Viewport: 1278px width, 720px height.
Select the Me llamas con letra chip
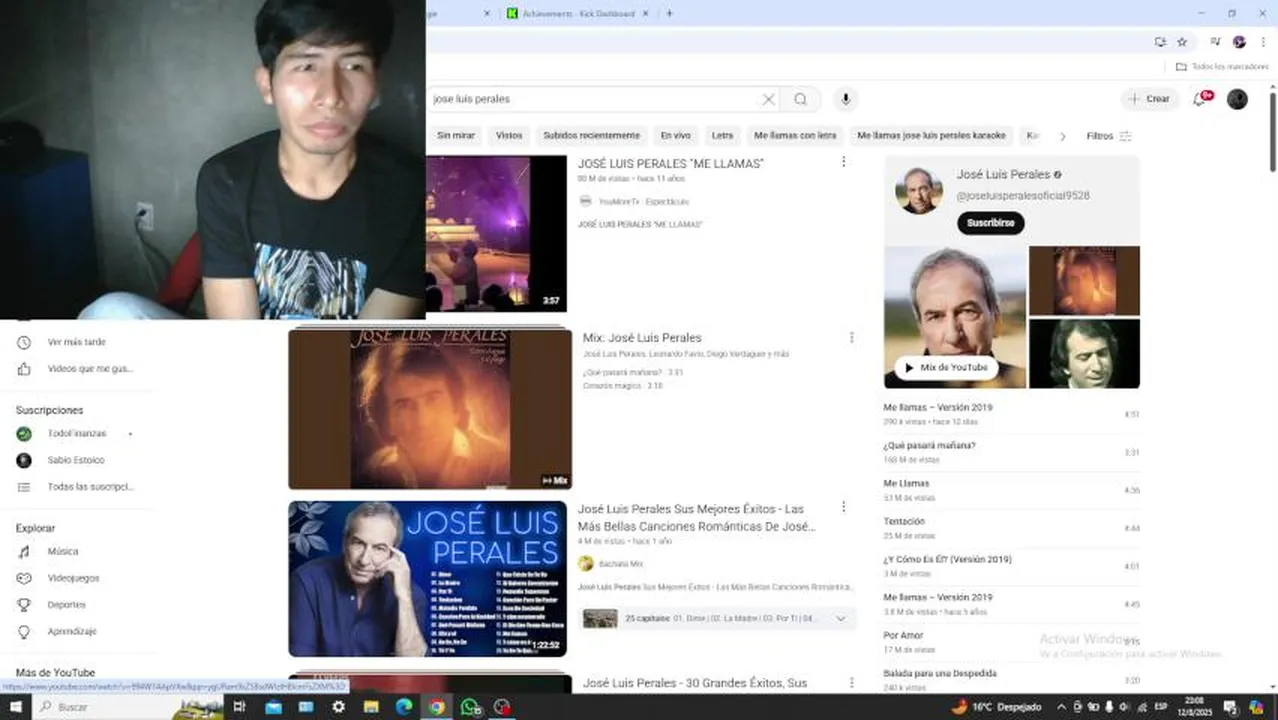795,135
